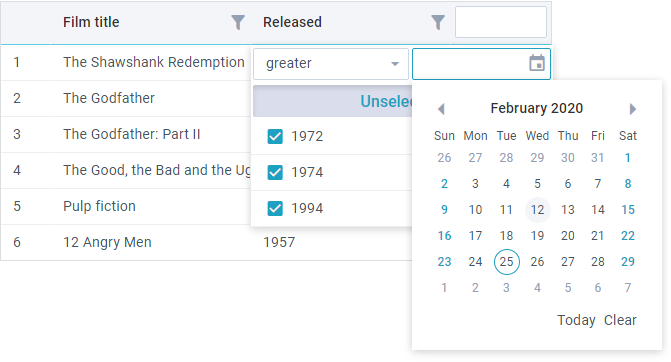Uncheck the 1994 checkbox

coord(275,208)
